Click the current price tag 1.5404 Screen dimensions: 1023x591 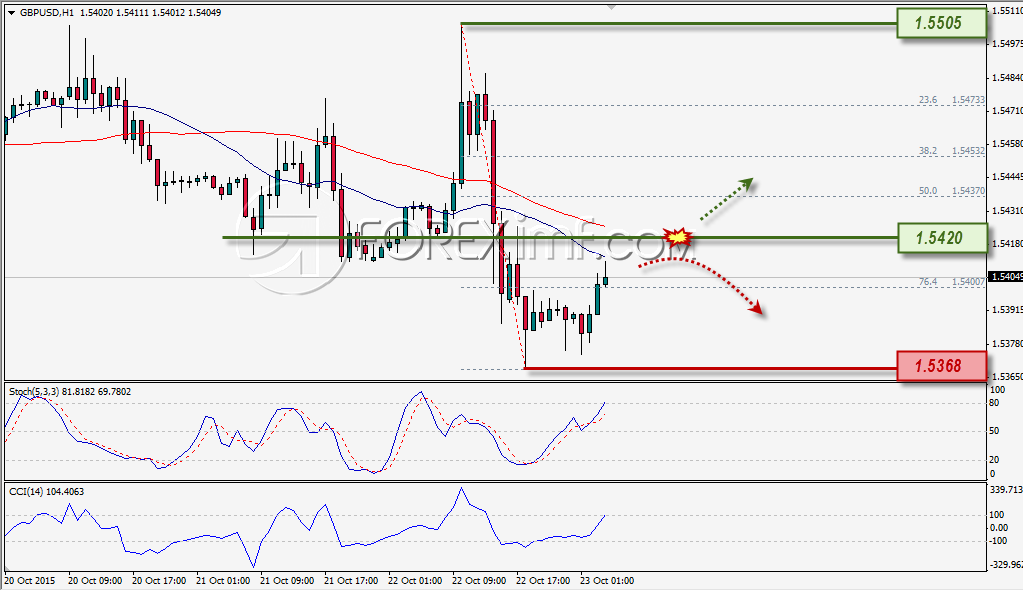pos(1005,277)
